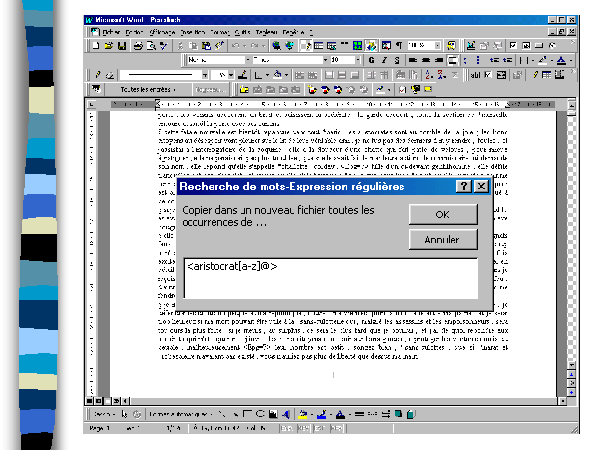Click the Open document icon

[109, 45]
